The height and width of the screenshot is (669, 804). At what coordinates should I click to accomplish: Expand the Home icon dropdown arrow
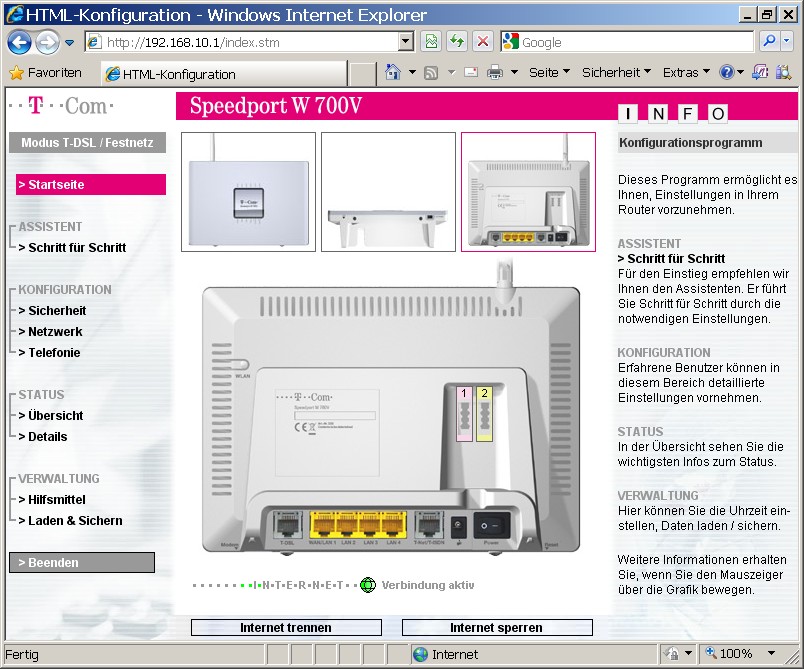(412, 72)
